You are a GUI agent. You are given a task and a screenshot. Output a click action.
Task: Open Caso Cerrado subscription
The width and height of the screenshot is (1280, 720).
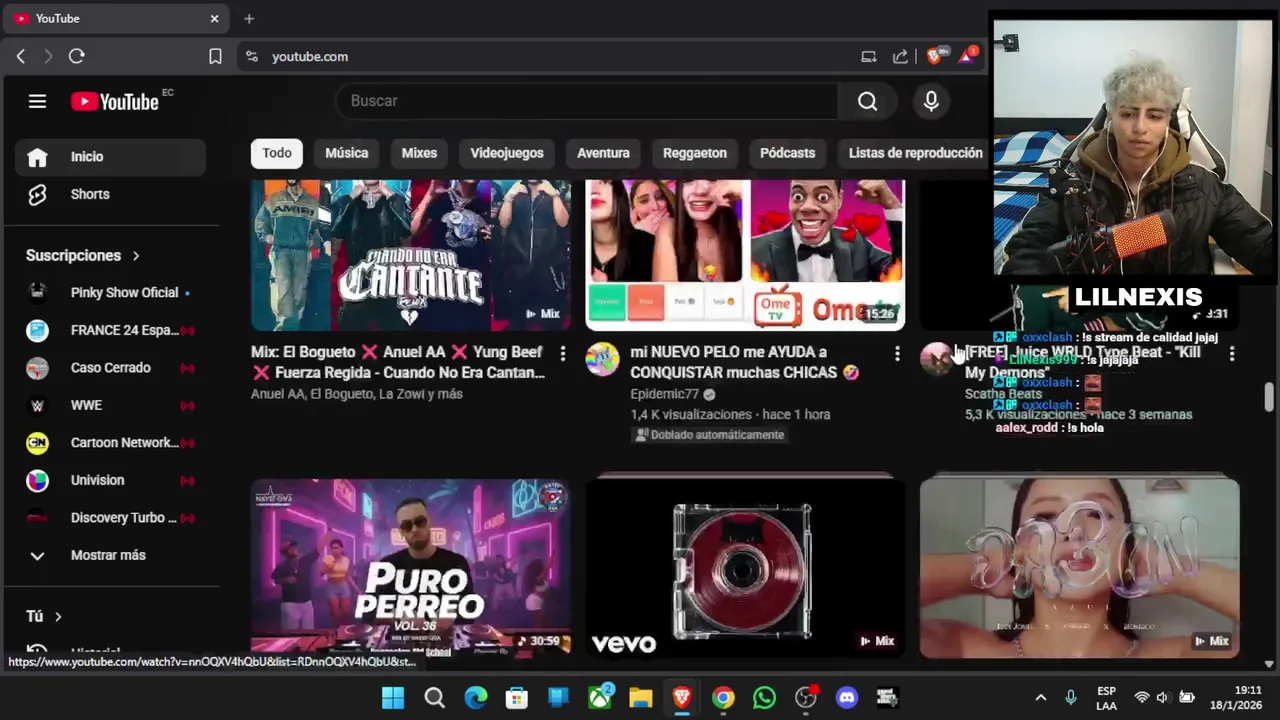tap(110, 367)
